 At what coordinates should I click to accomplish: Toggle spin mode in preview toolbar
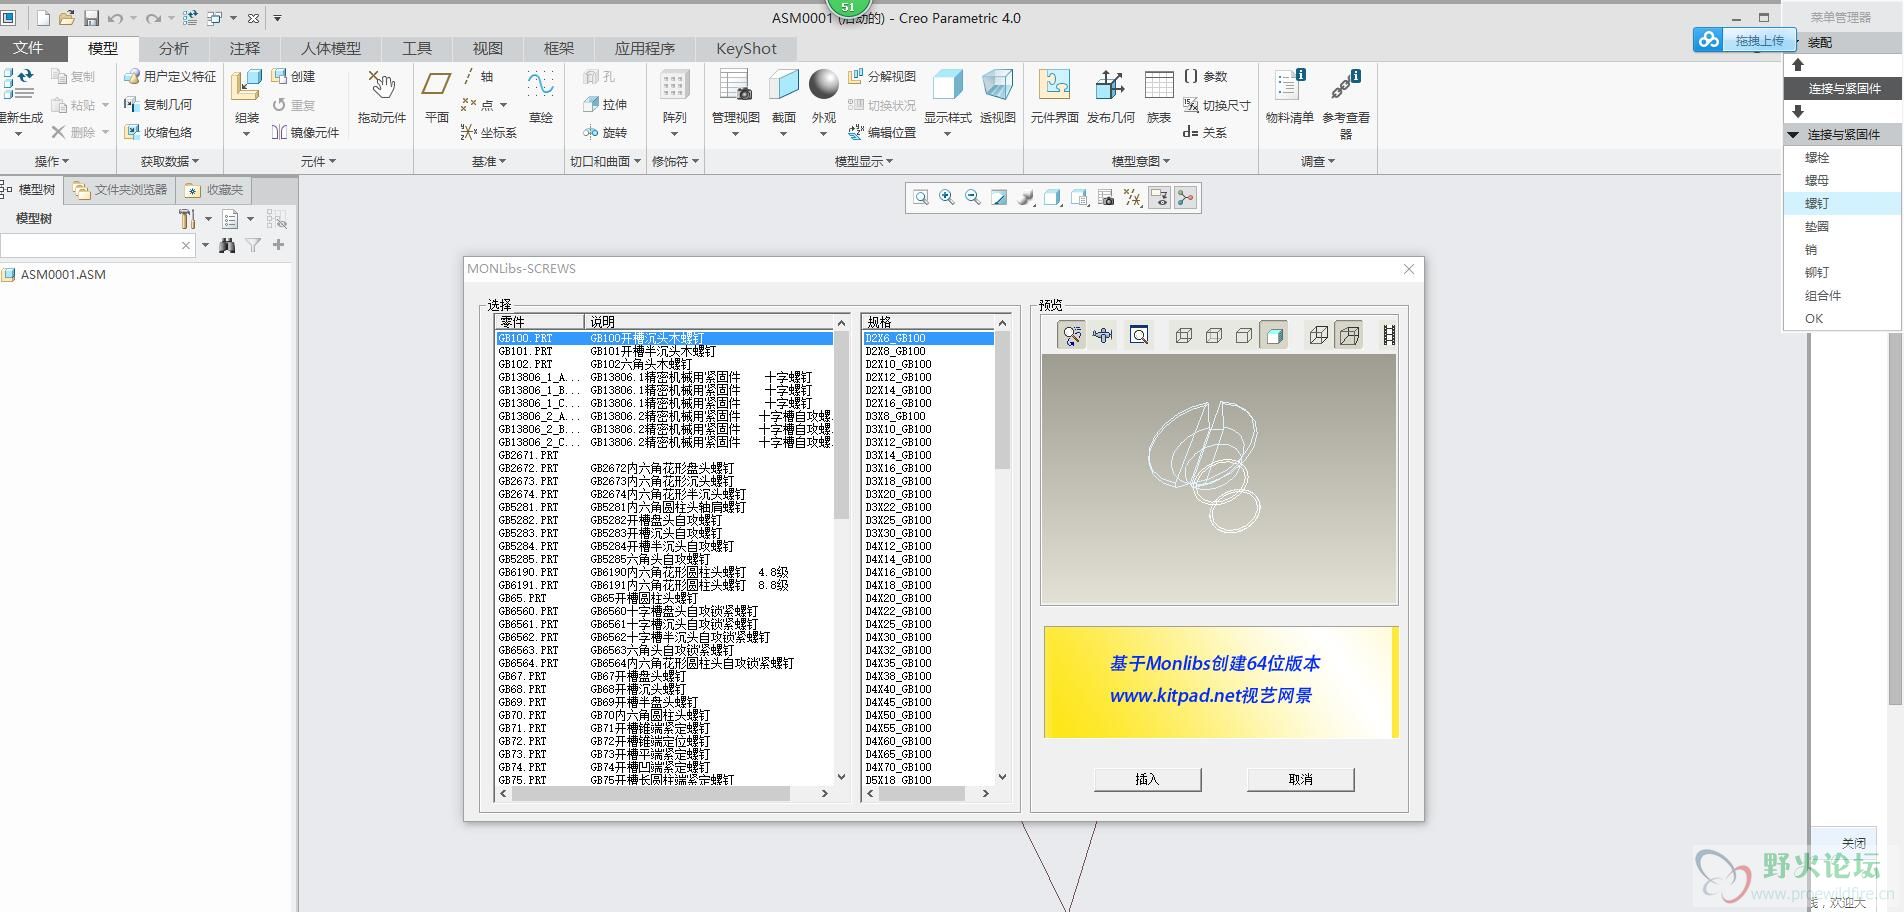(x=1071, y=335)
